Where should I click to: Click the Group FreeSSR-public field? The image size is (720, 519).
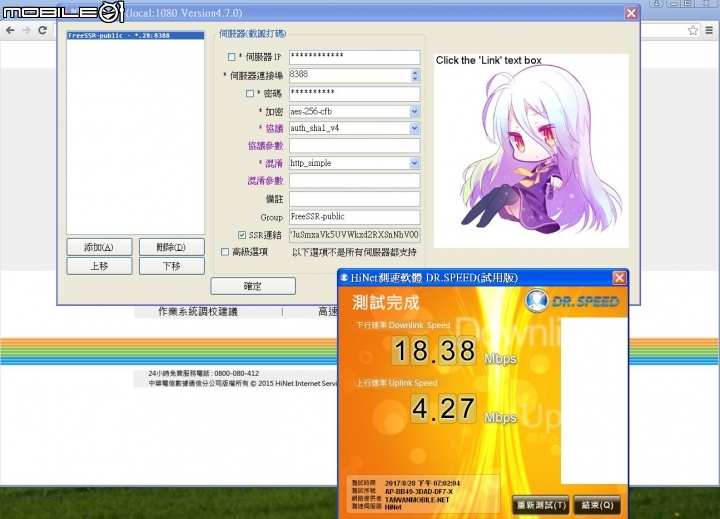click(x=354, y=217)
